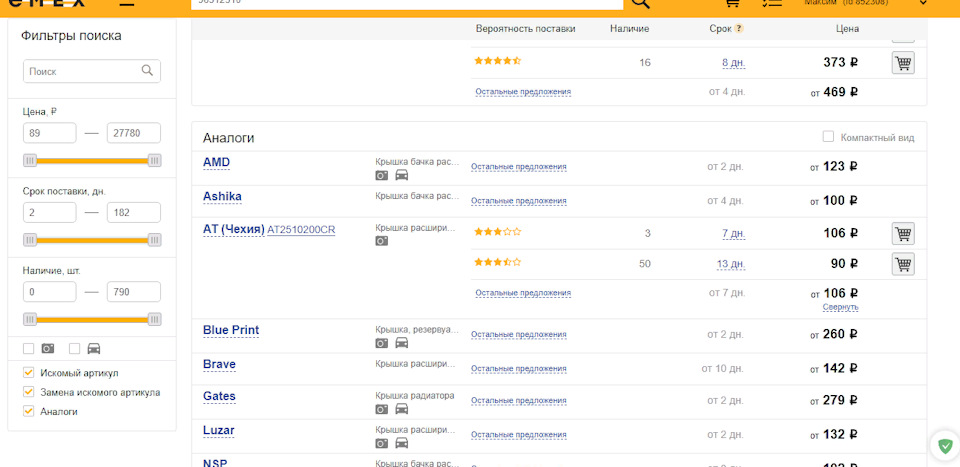
Task: Uncheck Аналоги filter
Action: (x=28, y=412)
